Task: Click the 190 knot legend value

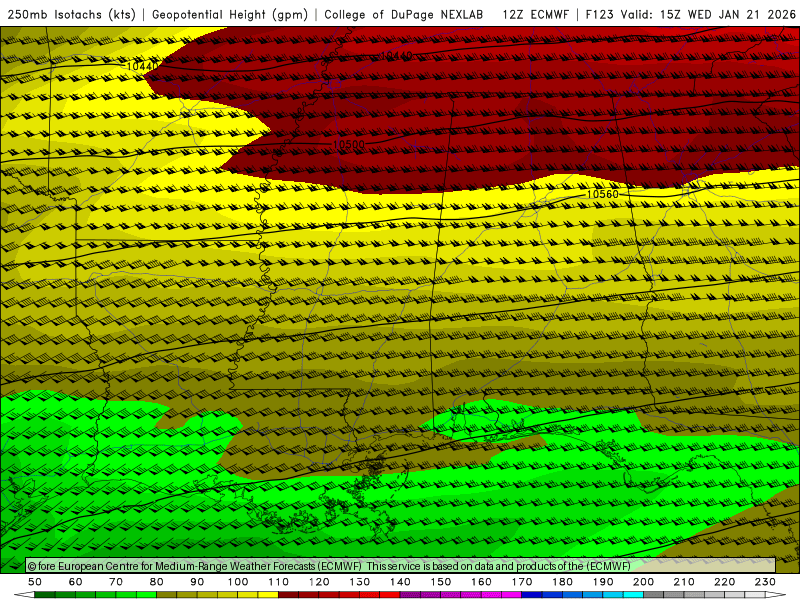Action: click(603, 582)
